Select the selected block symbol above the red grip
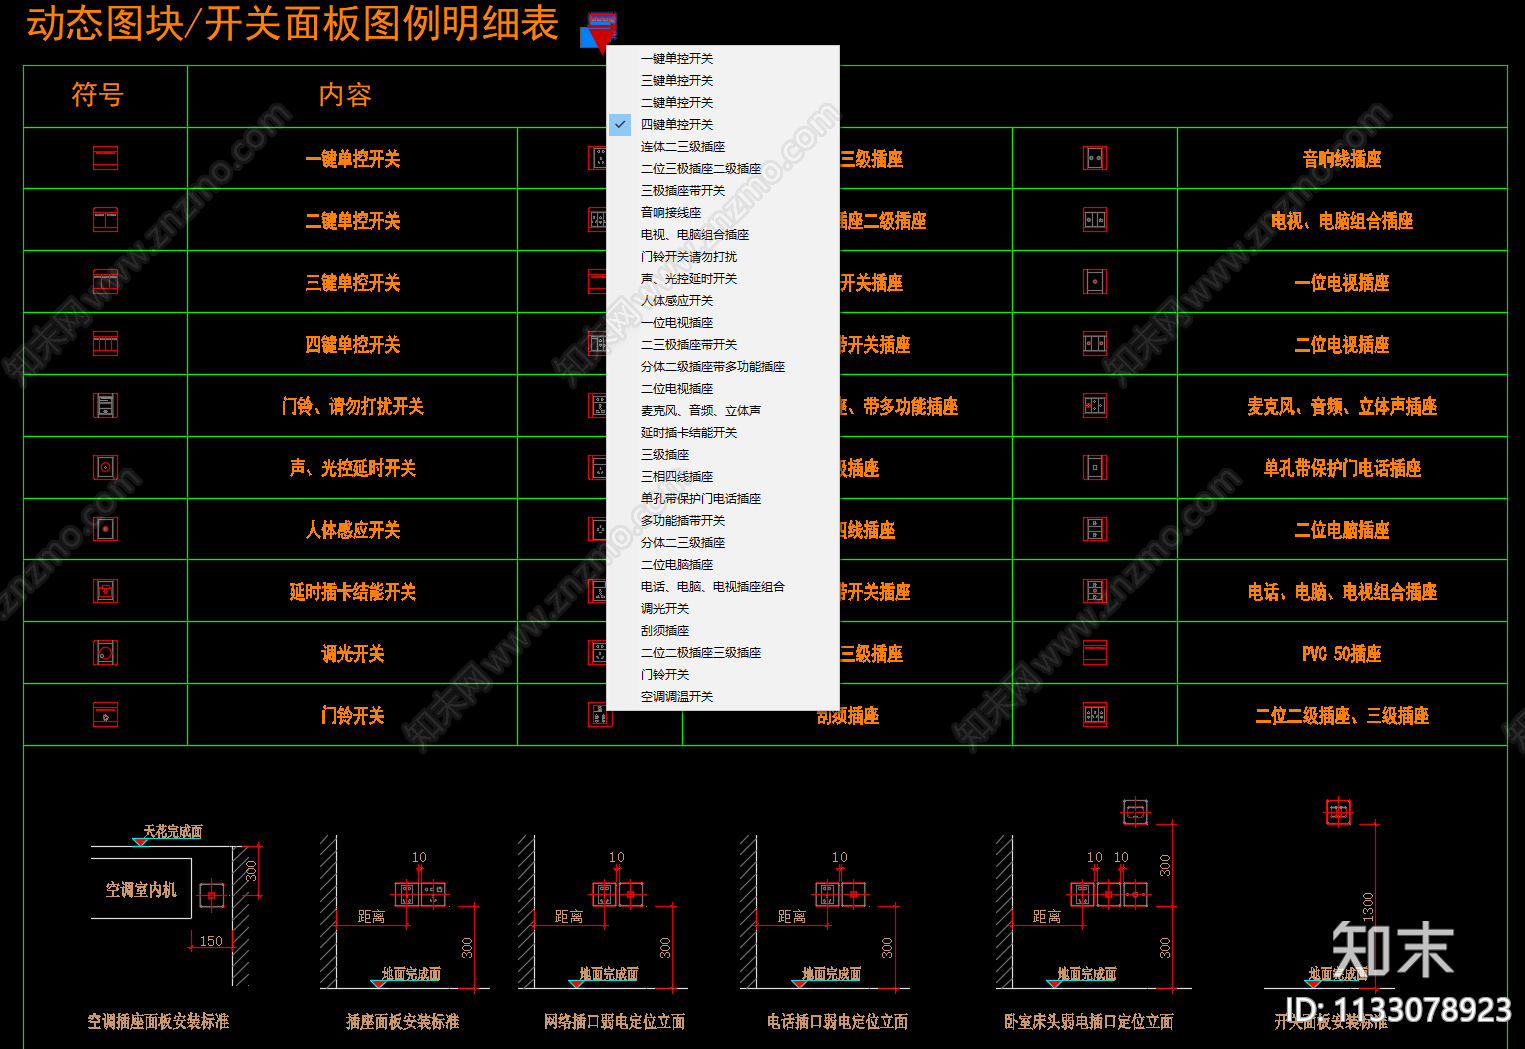Image resolution: width=1525 pixels, height=1049 pixels. [x=602, y=20]
